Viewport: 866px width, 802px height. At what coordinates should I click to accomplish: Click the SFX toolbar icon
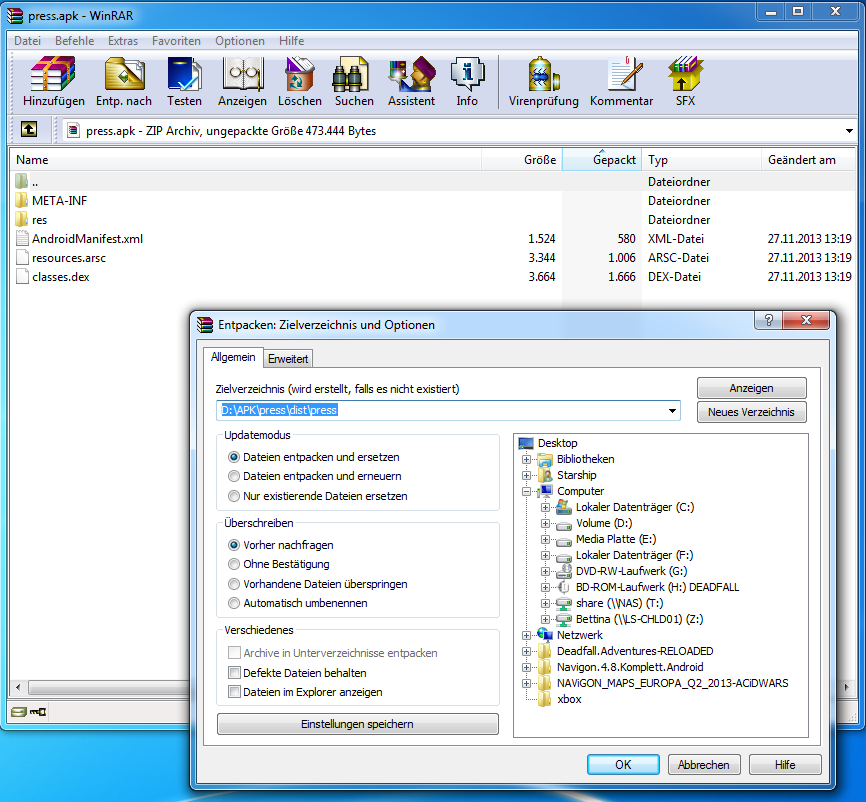(685, 76)
